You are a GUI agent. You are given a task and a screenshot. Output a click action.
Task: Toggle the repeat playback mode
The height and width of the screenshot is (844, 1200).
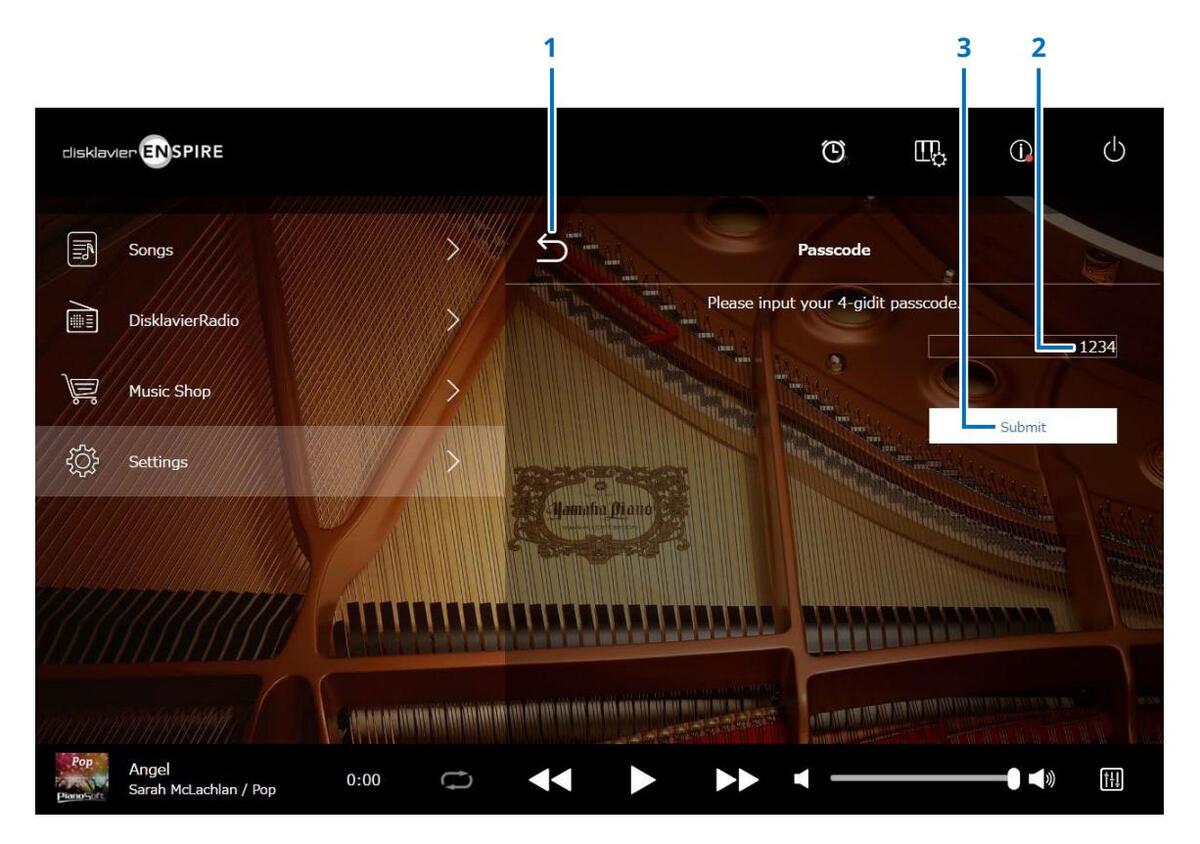pos(456,780)
